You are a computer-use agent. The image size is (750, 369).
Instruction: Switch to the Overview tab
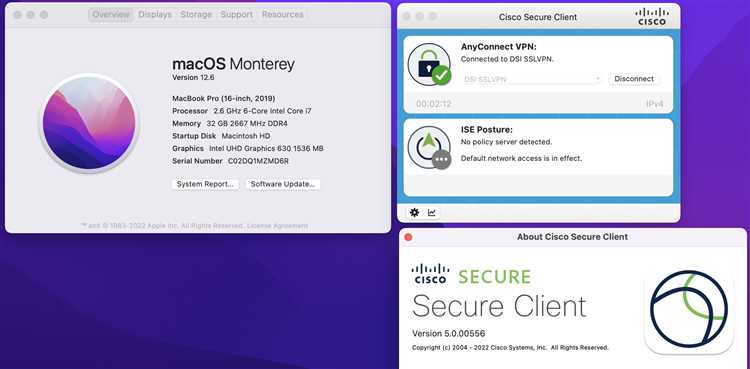tap(111, 15)
